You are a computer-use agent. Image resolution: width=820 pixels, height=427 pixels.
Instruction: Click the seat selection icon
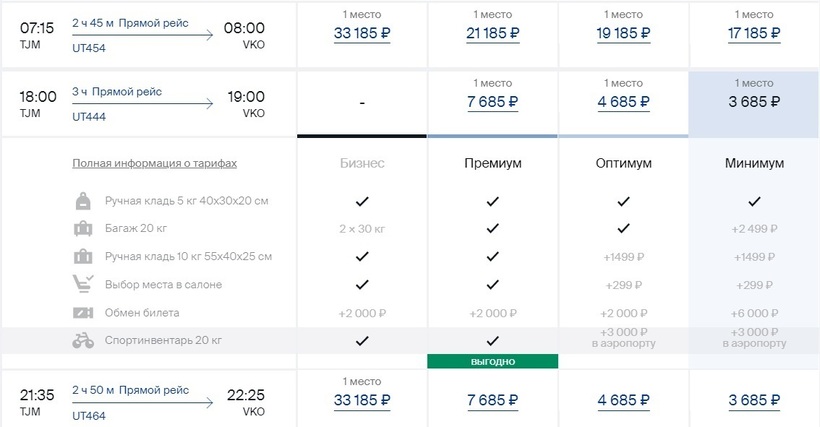(83, 284)
